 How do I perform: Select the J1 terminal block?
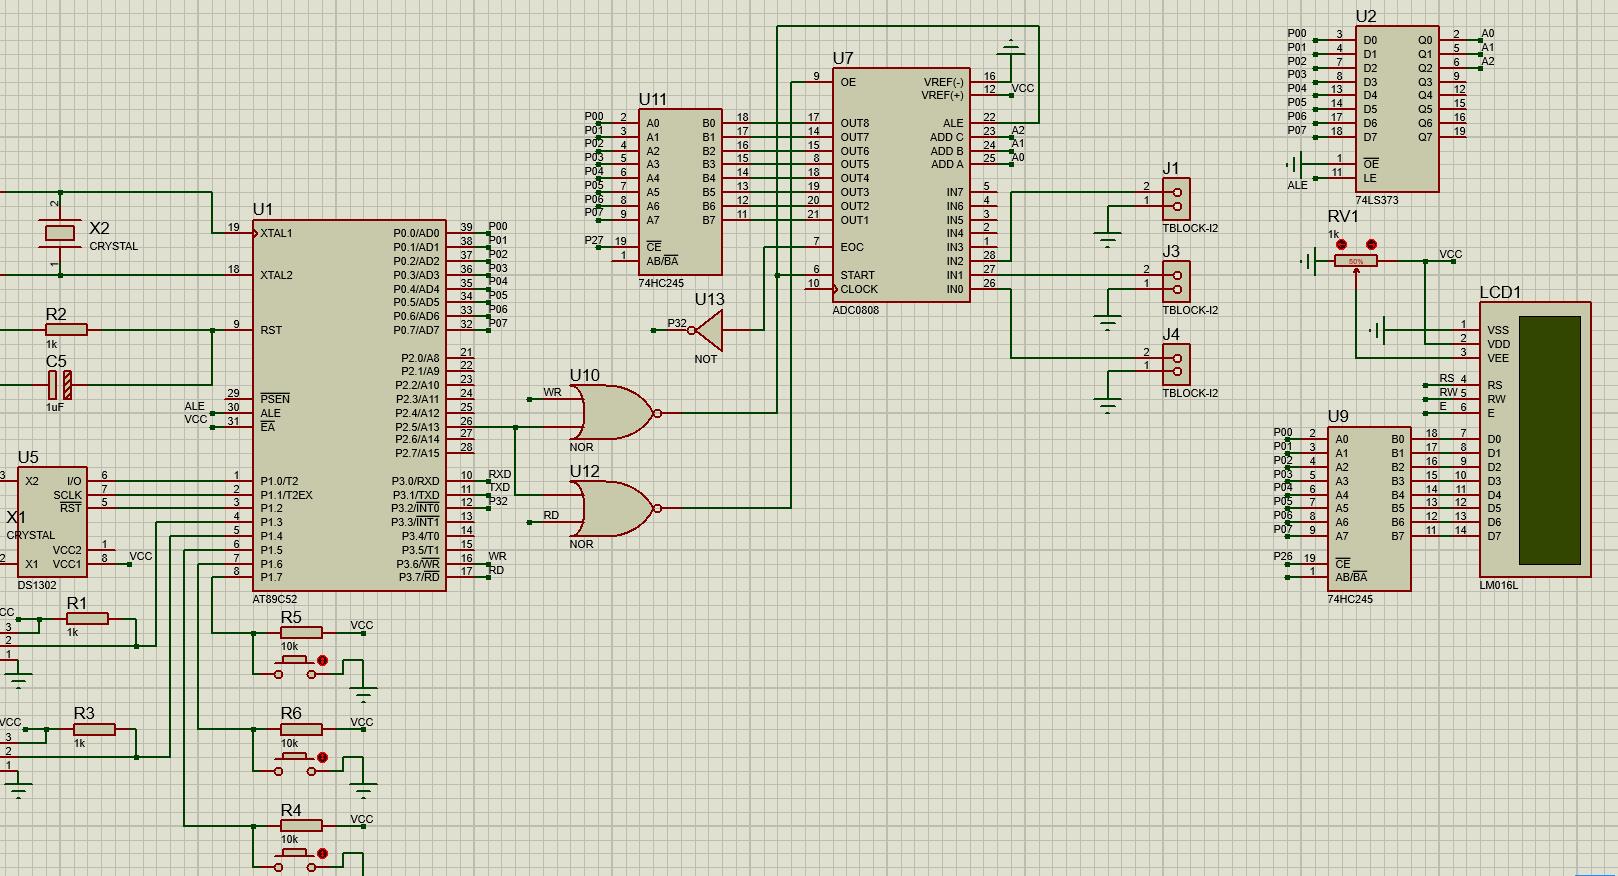[x=1176, y=199]
